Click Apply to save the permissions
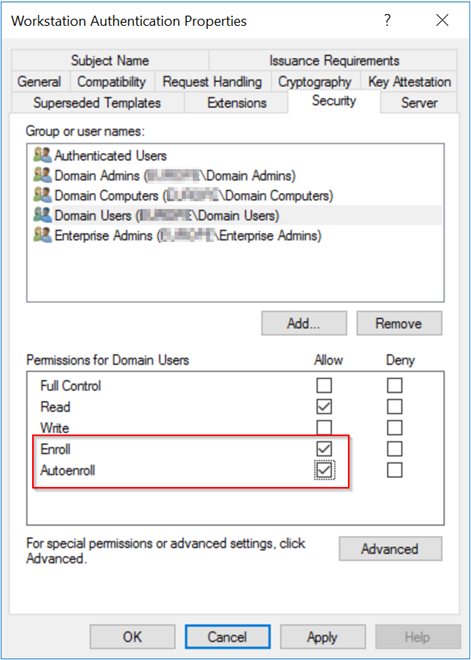 coord(322,637)
